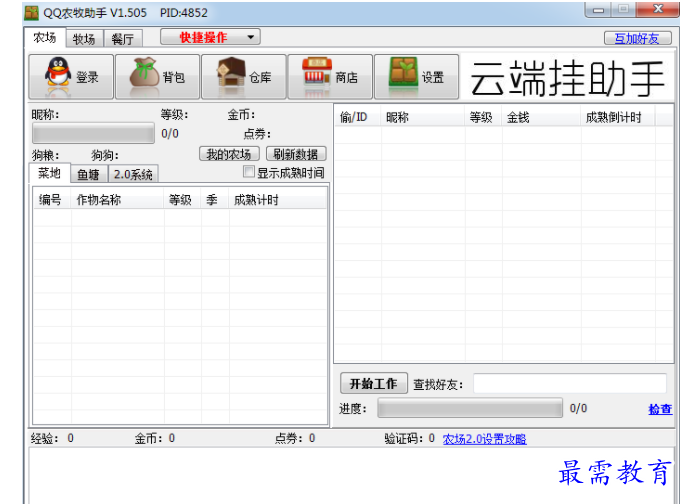Sort by the 编号 column header

52,200
